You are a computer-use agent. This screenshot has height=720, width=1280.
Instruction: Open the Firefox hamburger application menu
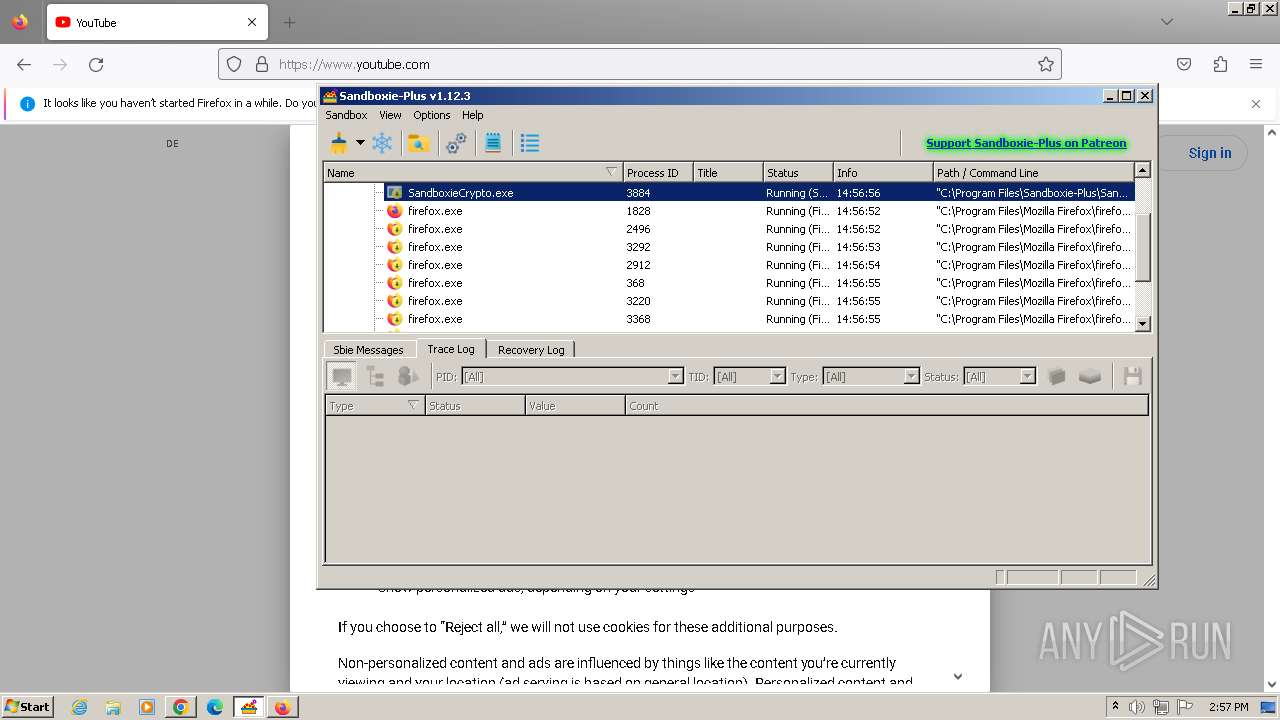tap(1256, 64)
